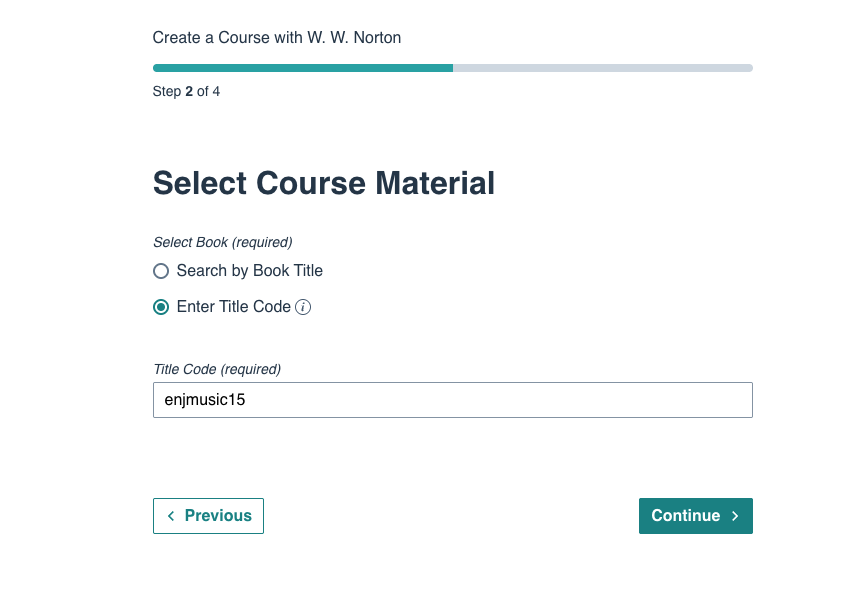Click into the Title Code input field
The image size is (845, 589).
point(452,400)
